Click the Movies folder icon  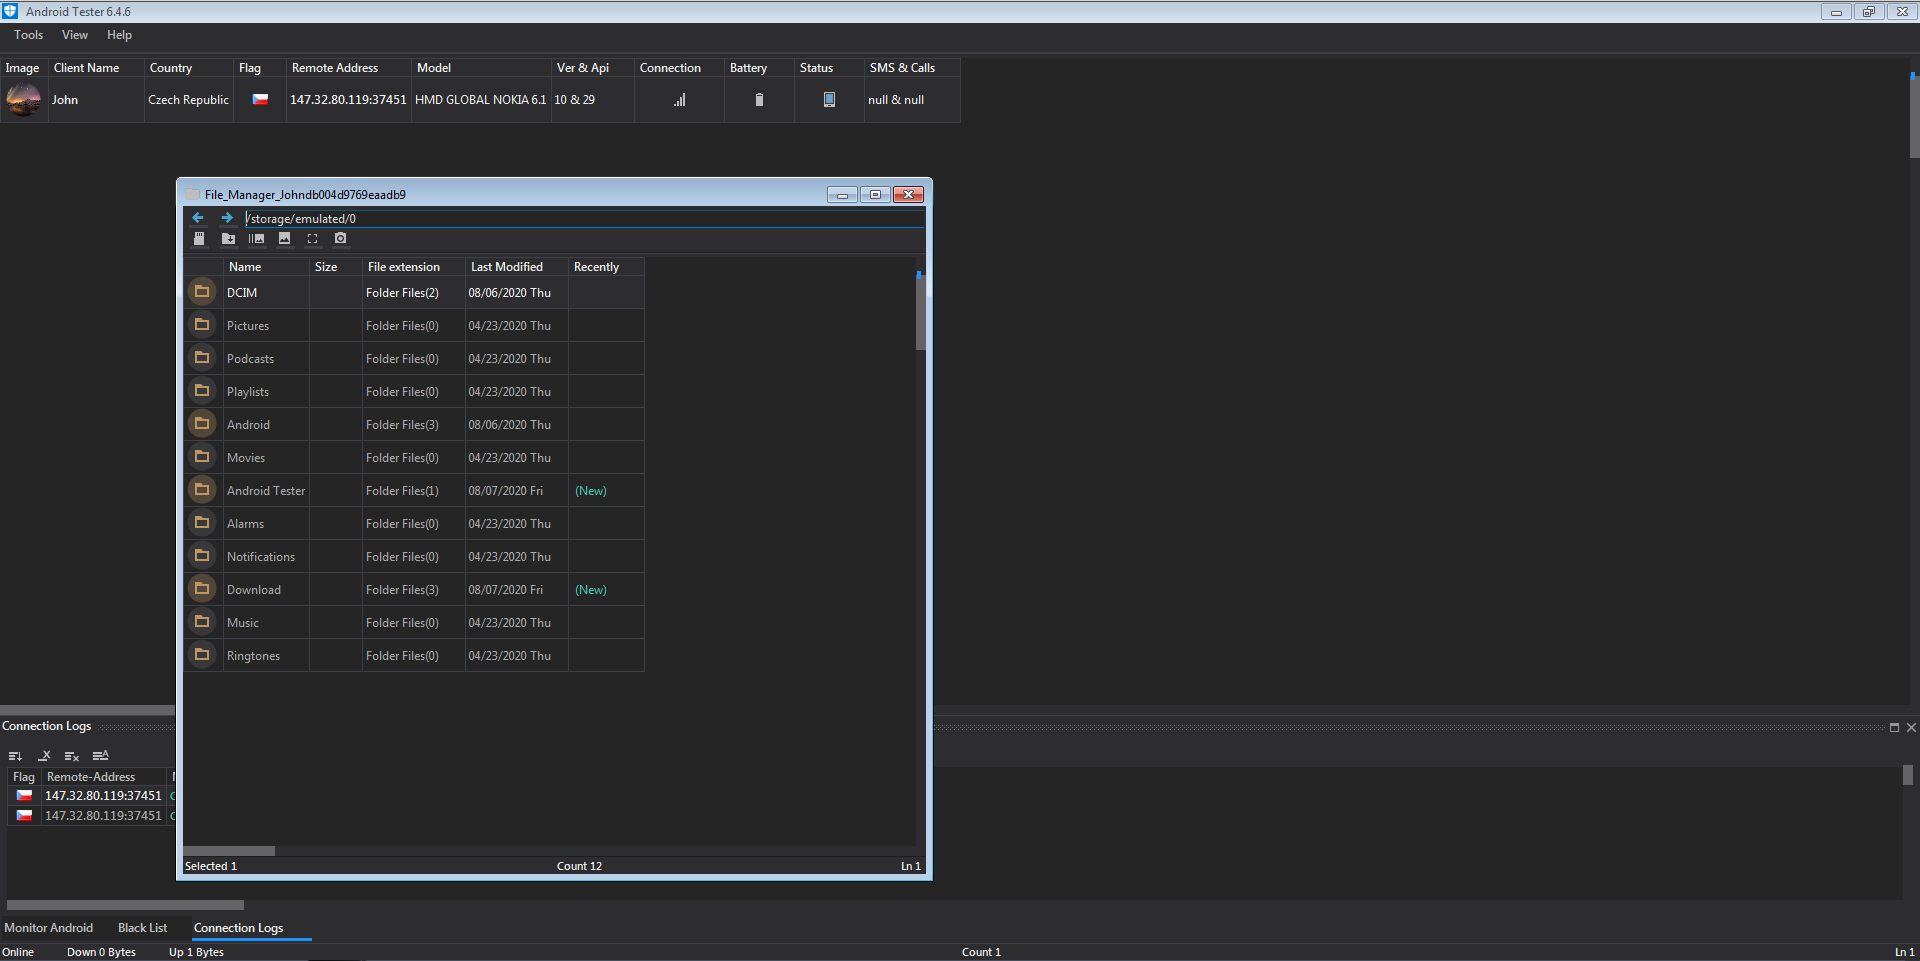coord(202,457)
